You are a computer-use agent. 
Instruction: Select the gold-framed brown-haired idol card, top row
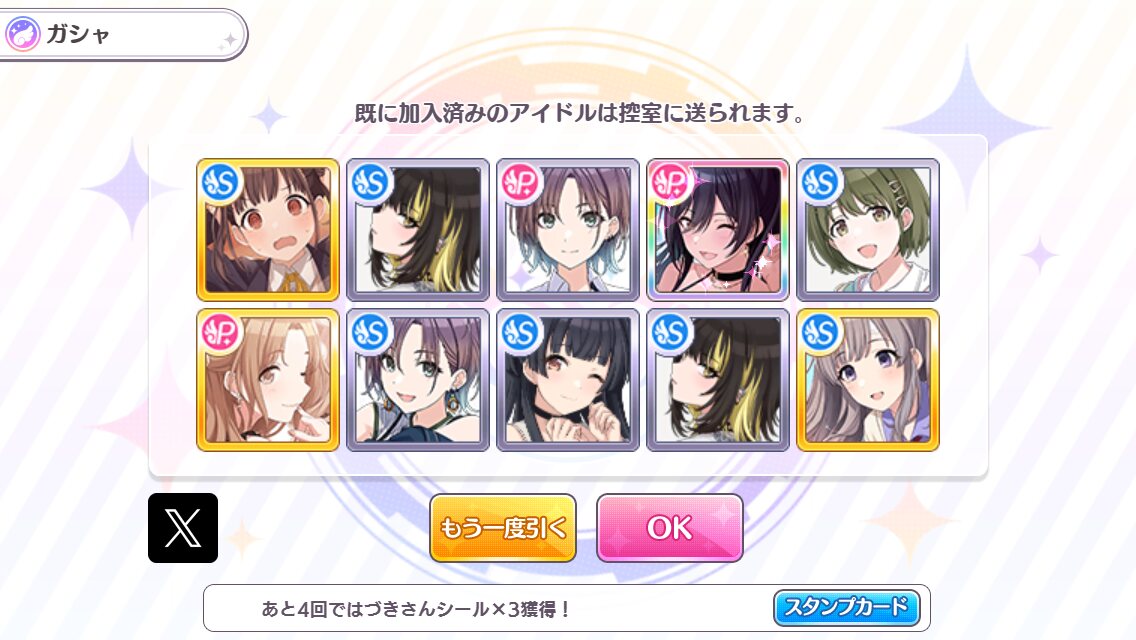[x=268, y=230]
